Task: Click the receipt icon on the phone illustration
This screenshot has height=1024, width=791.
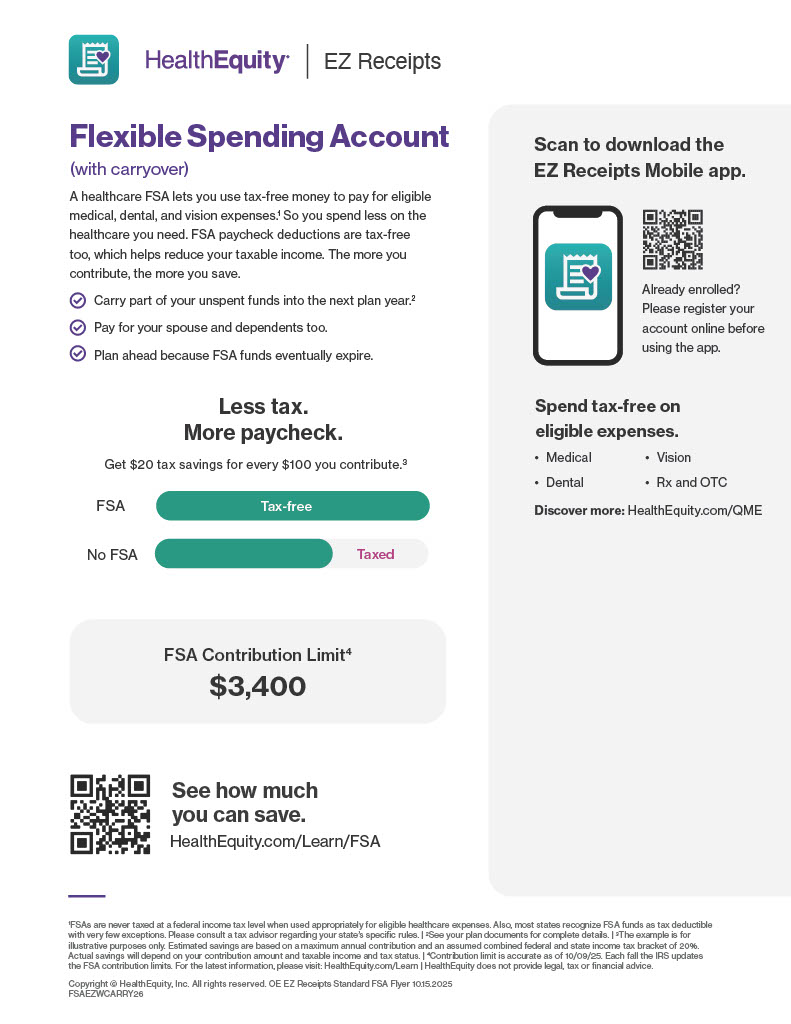Action: 578,277
